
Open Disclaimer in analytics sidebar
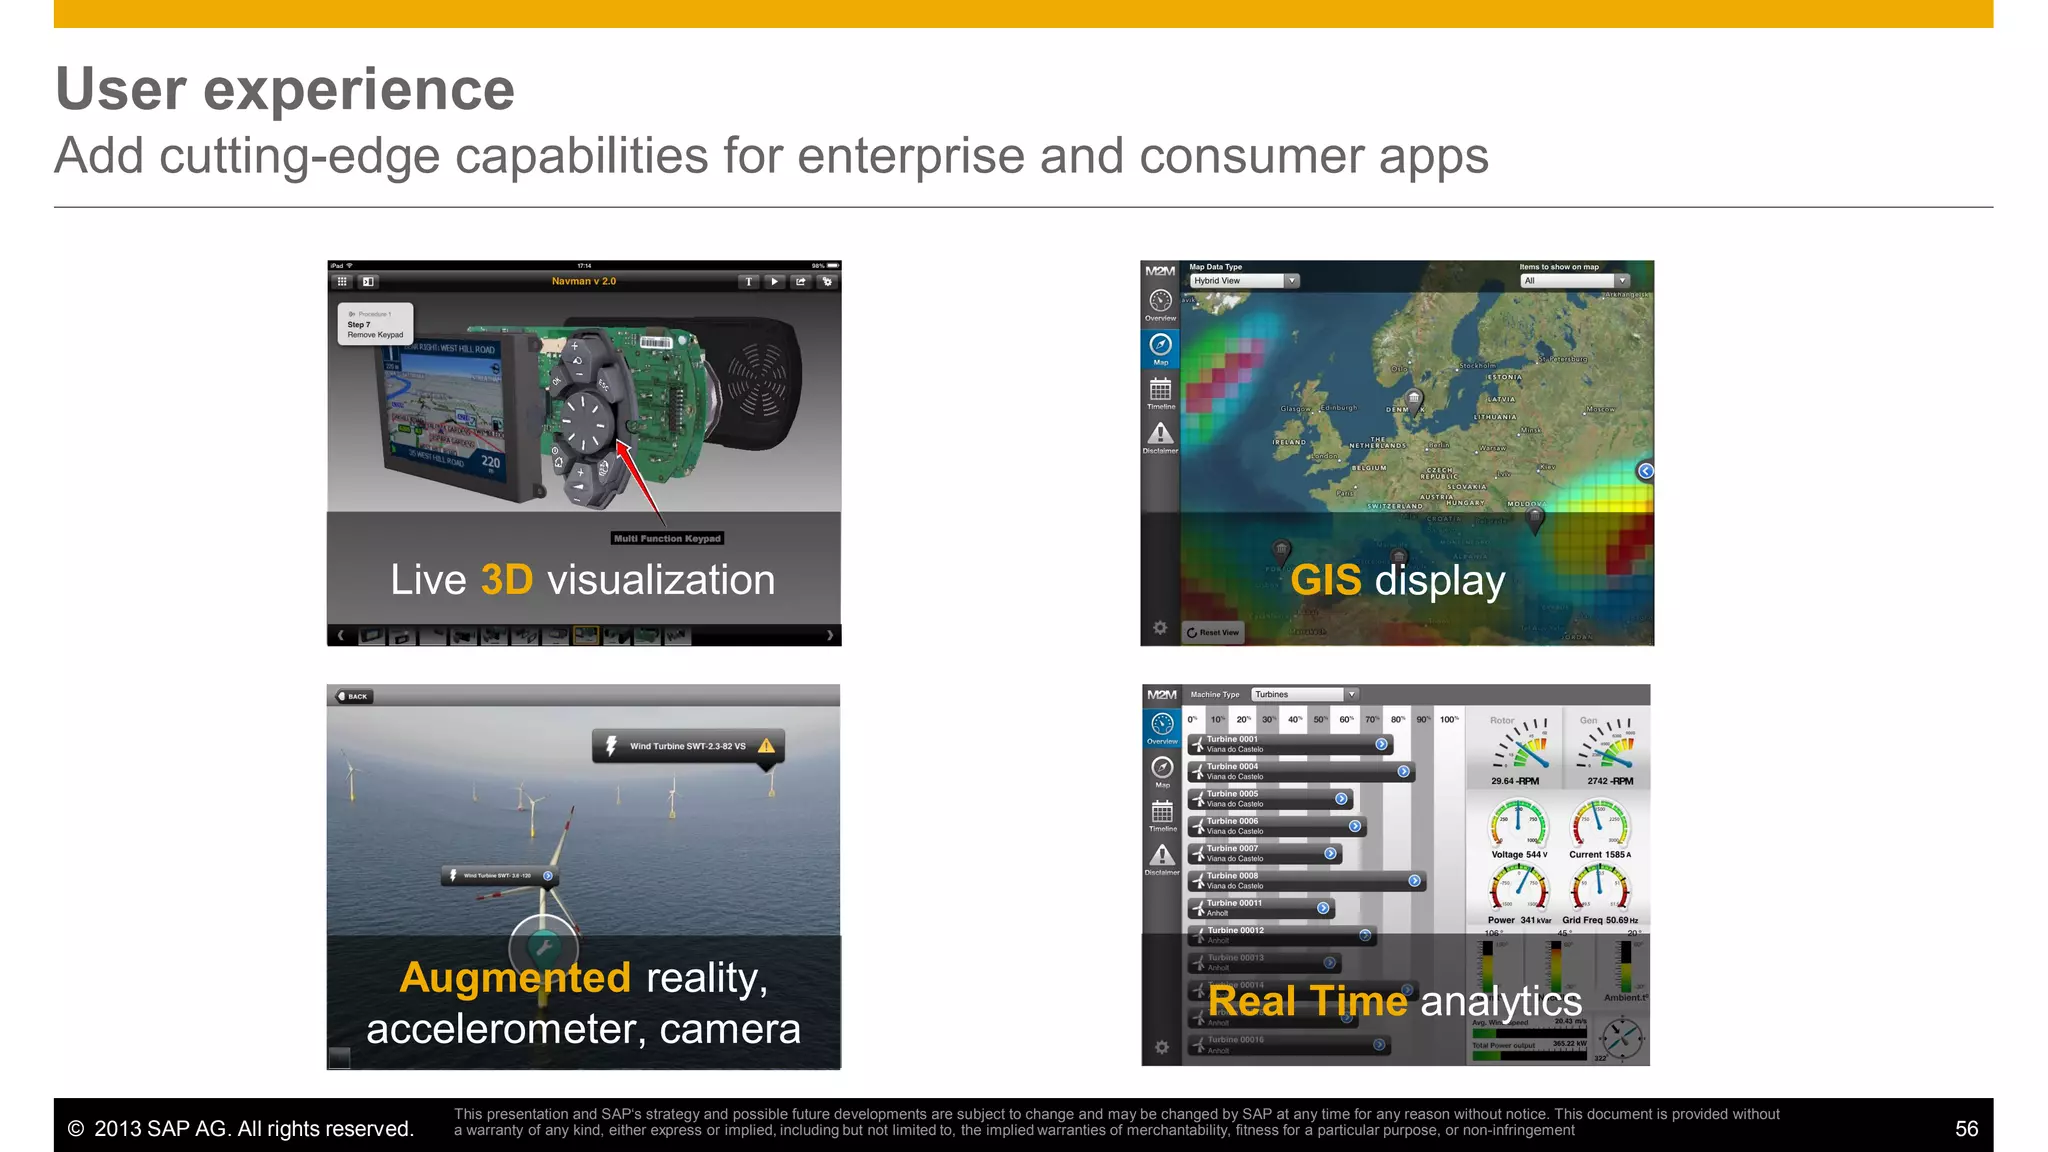click(1162, 859)
